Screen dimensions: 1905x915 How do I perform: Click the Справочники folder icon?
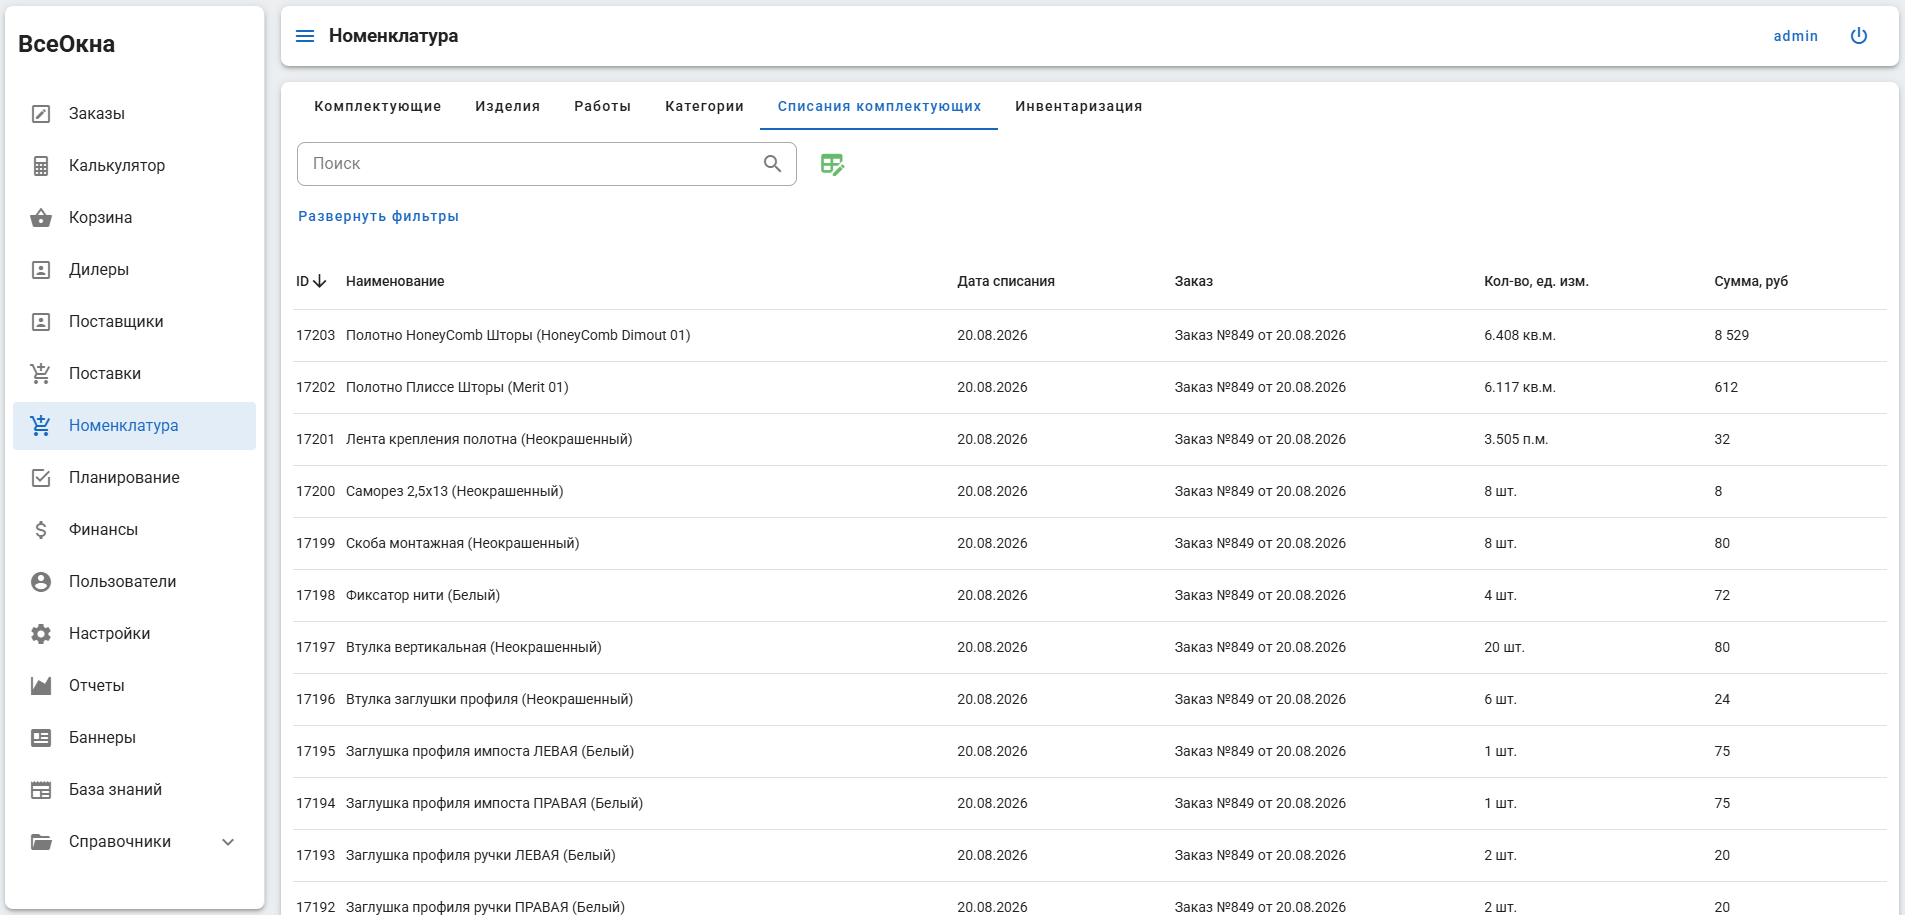tap(41, 842)
